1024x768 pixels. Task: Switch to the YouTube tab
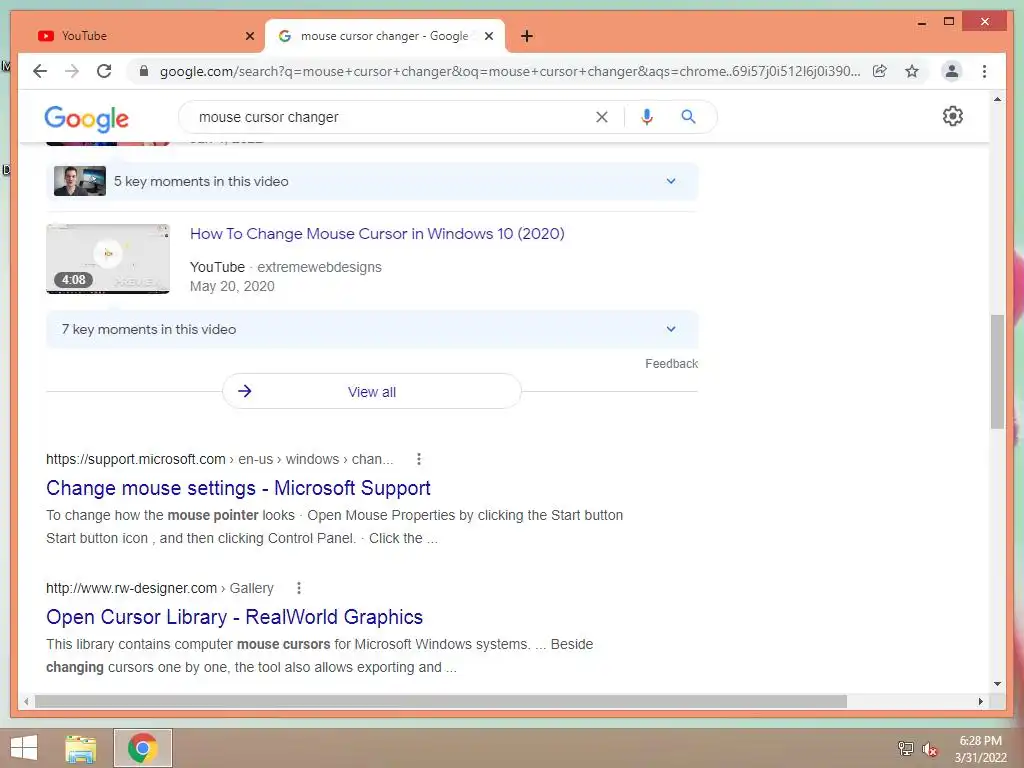point(140,36)
